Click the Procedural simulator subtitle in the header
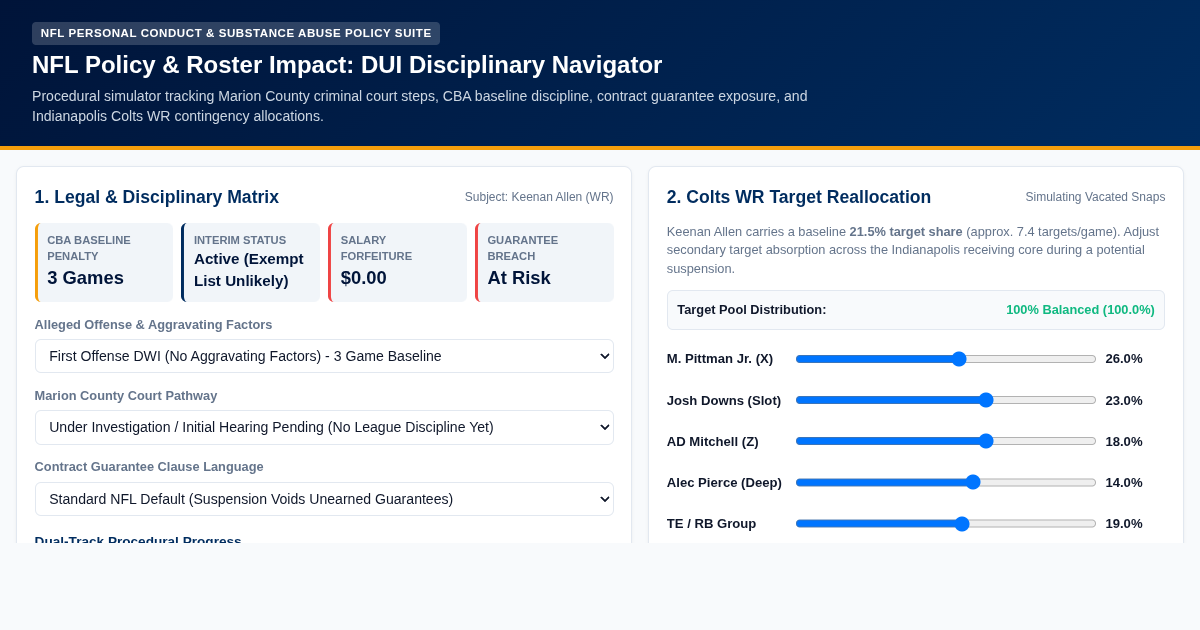Screen dimensions: 1200x630 [420, 106]
